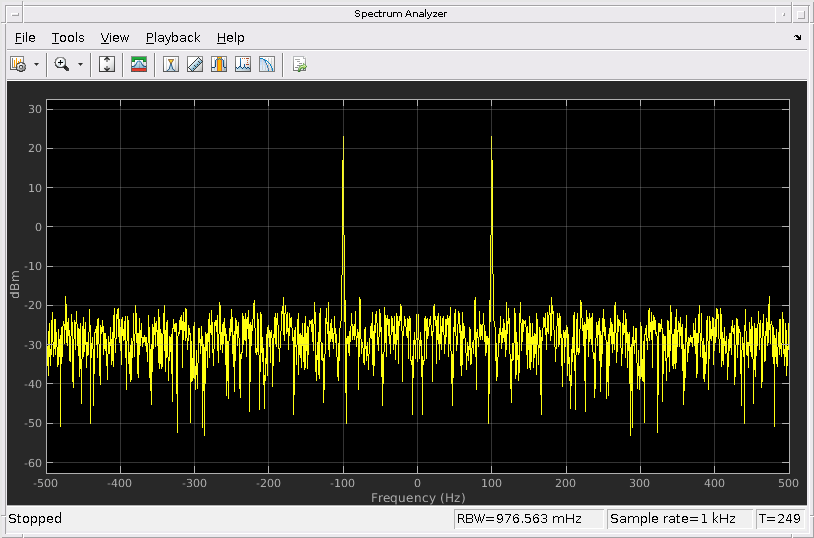
Task: Open the File menu
Action: 25,37
